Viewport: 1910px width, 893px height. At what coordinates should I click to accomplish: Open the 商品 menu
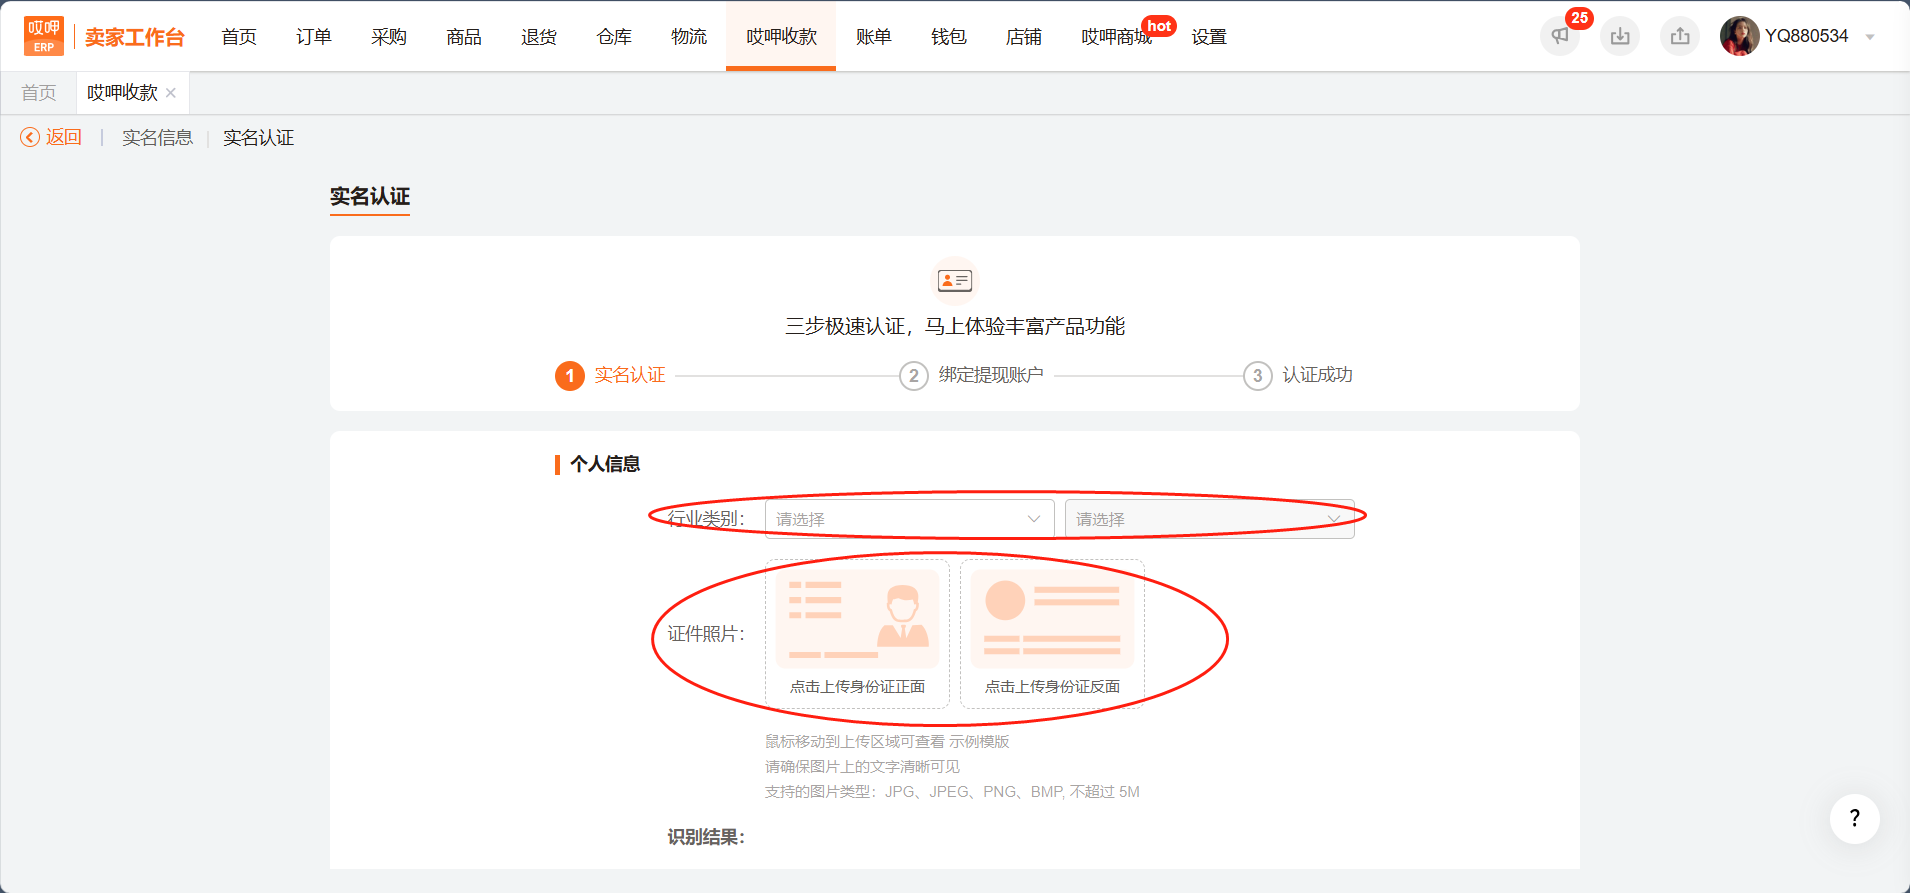tap(464, 37)
